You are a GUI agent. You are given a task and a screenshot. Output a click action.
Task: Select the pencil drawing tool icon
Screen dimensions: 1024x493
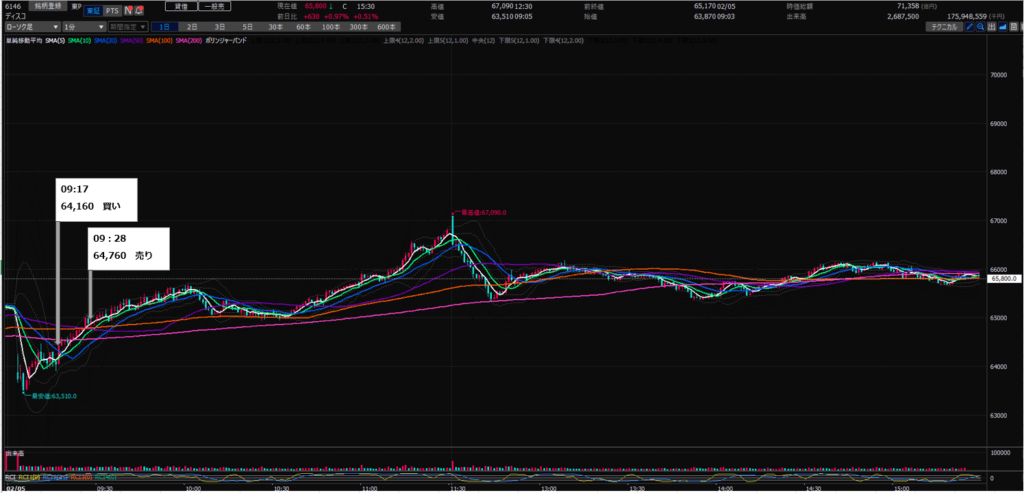968,27
